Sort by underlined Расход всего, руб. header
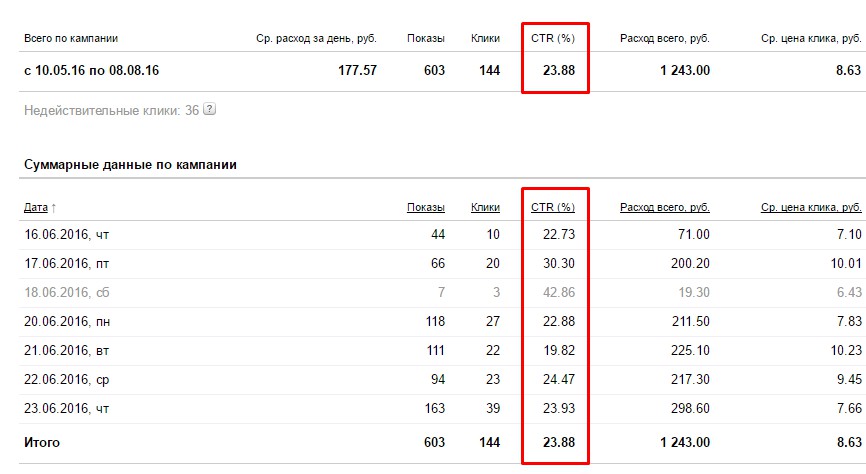 tap(665, 207)
